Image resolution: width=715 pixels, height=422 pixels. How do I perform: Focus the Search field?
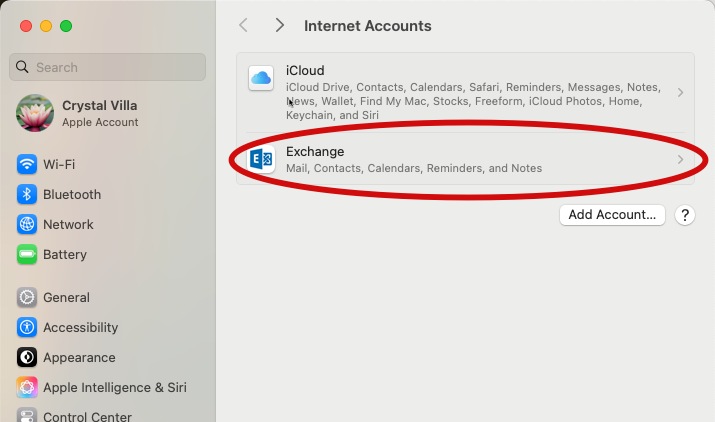click(107, 67)
